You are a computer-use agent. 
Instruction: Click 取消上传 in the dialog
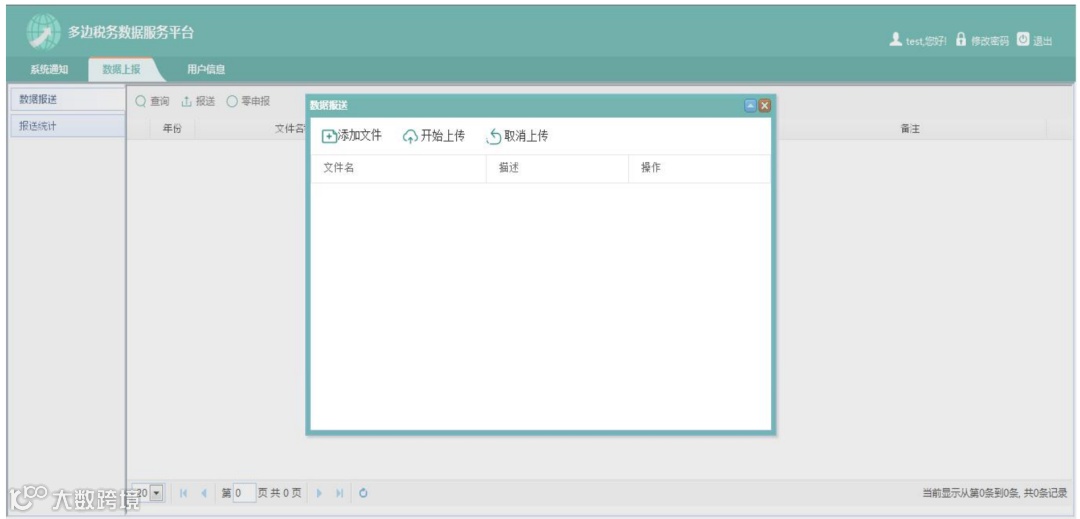point(517,136)
